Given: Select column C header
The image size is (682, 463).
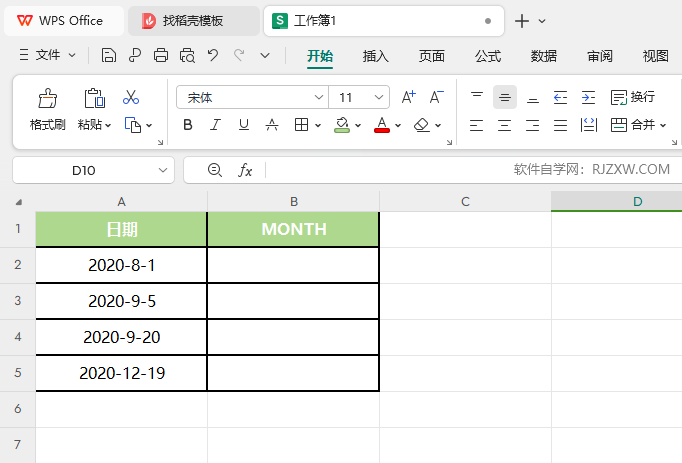Looking at the screenshot, I should pos(465,201).
